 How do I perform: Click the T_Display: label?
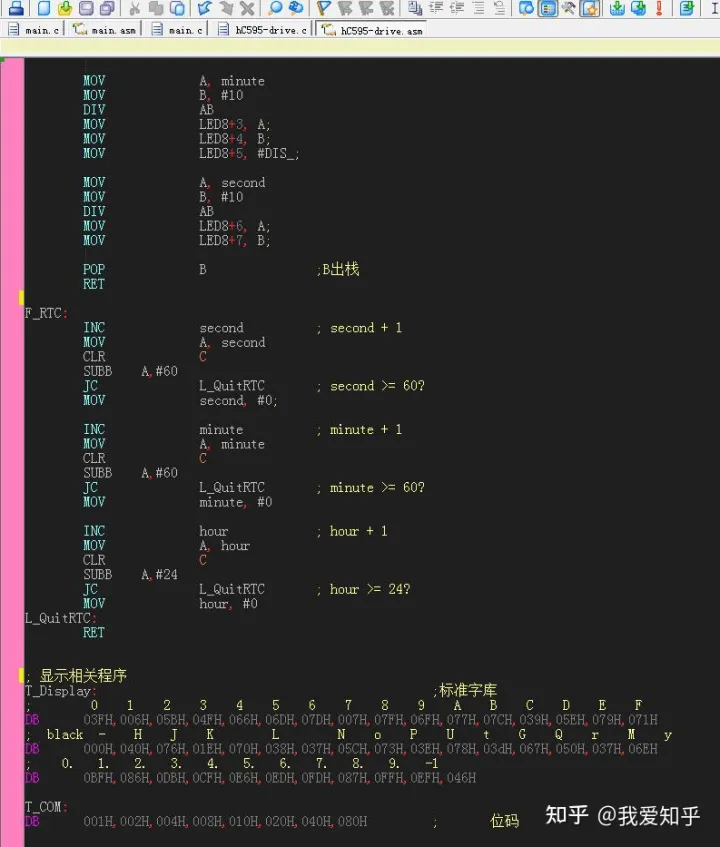coord(60,691)
